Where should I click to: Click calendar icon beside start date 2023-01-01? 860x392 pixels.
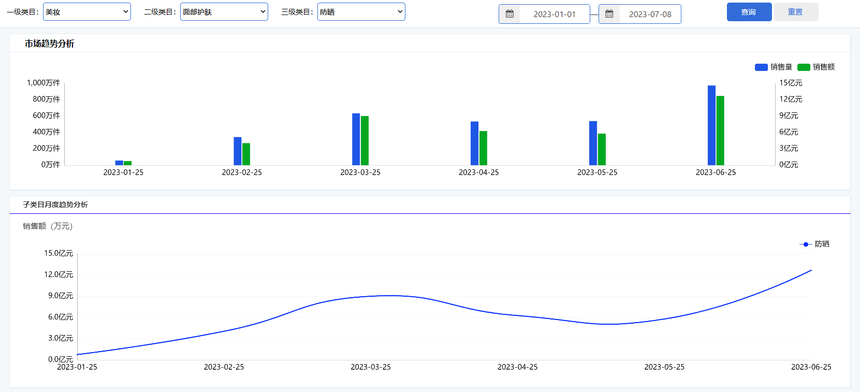tap(510, 14)
